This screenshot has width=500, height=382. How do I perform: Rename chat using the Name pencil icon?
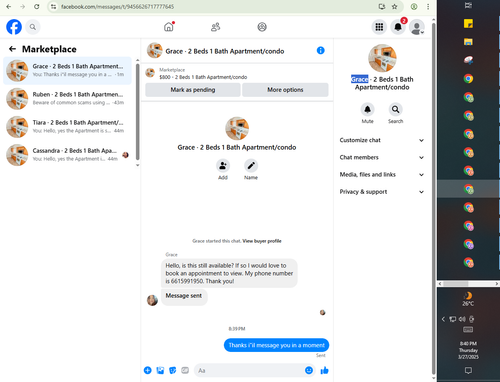point(251,166)
